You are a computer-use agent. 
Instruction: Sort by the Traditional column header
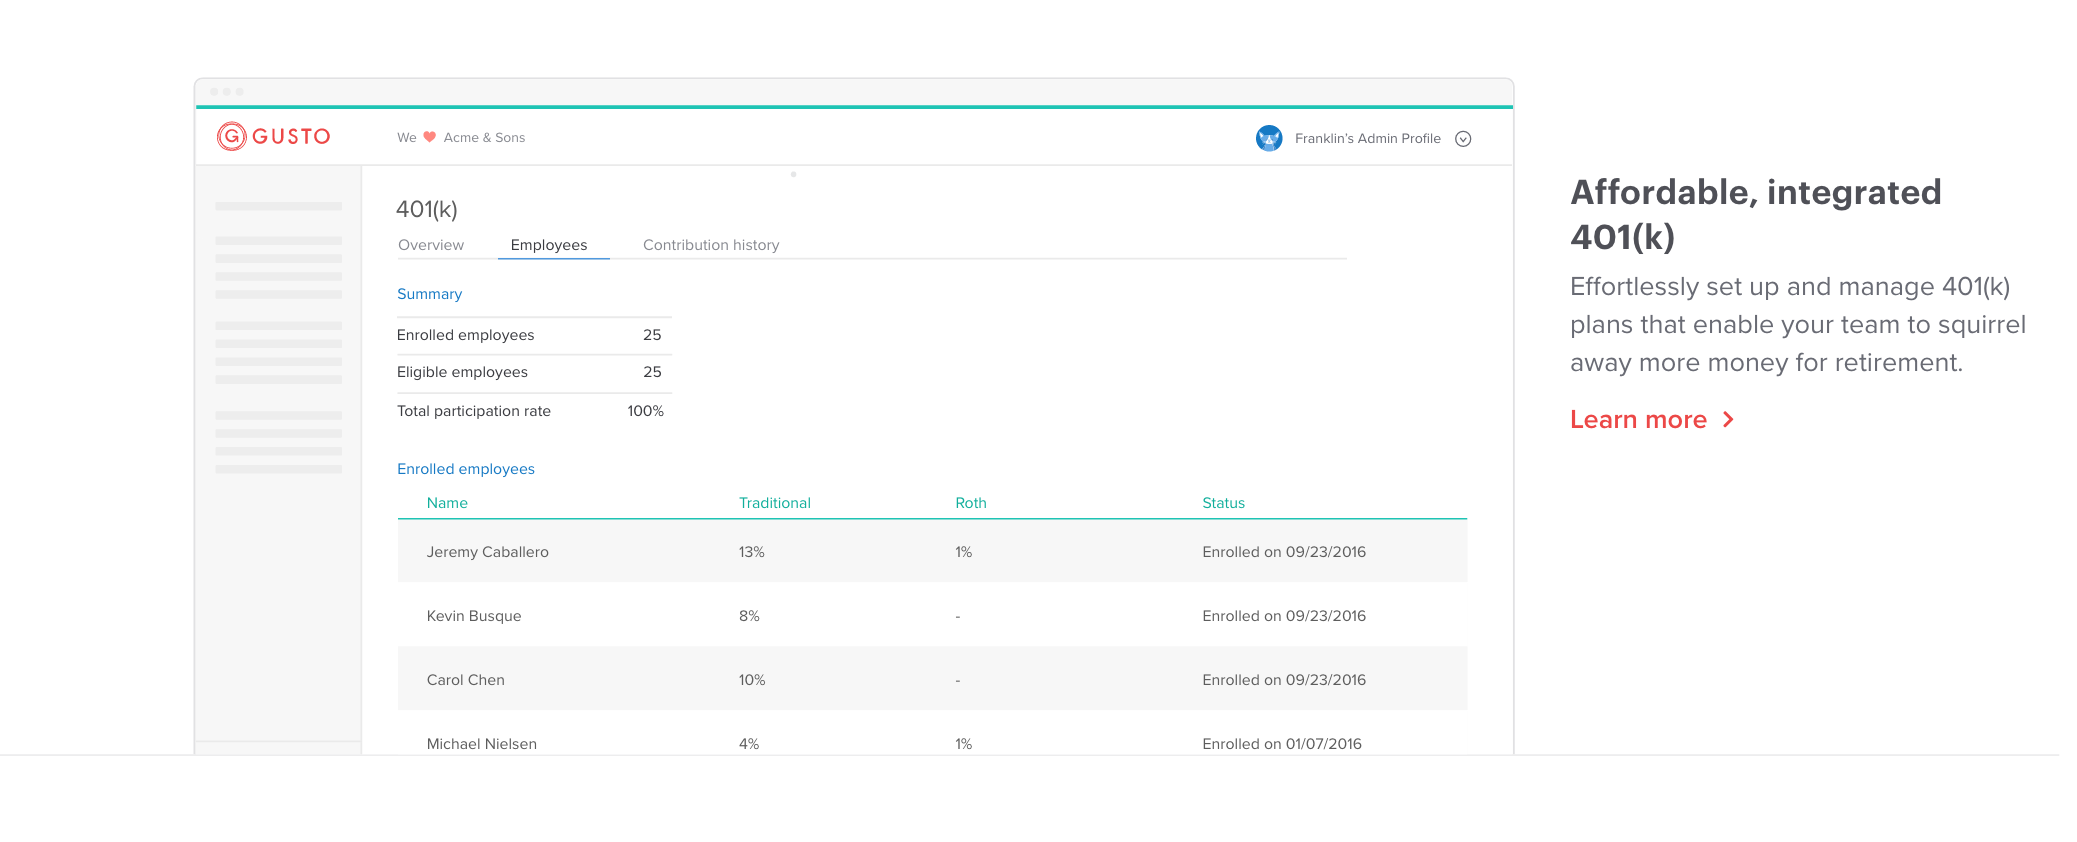tap(775, 503)
